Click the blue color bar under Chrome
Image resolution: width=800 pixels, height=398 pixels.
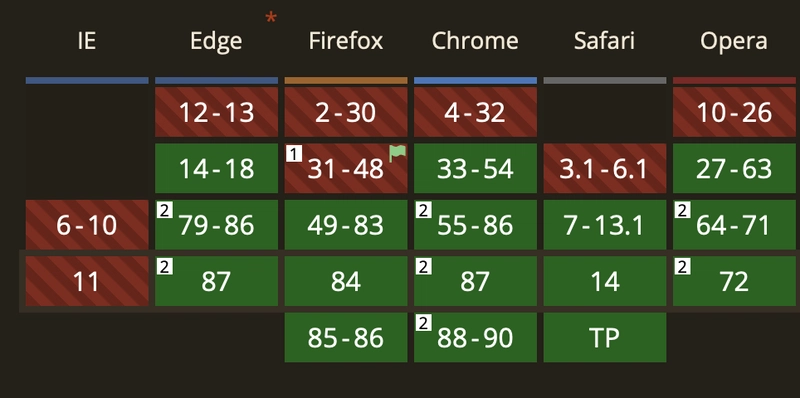pos(475,80)
